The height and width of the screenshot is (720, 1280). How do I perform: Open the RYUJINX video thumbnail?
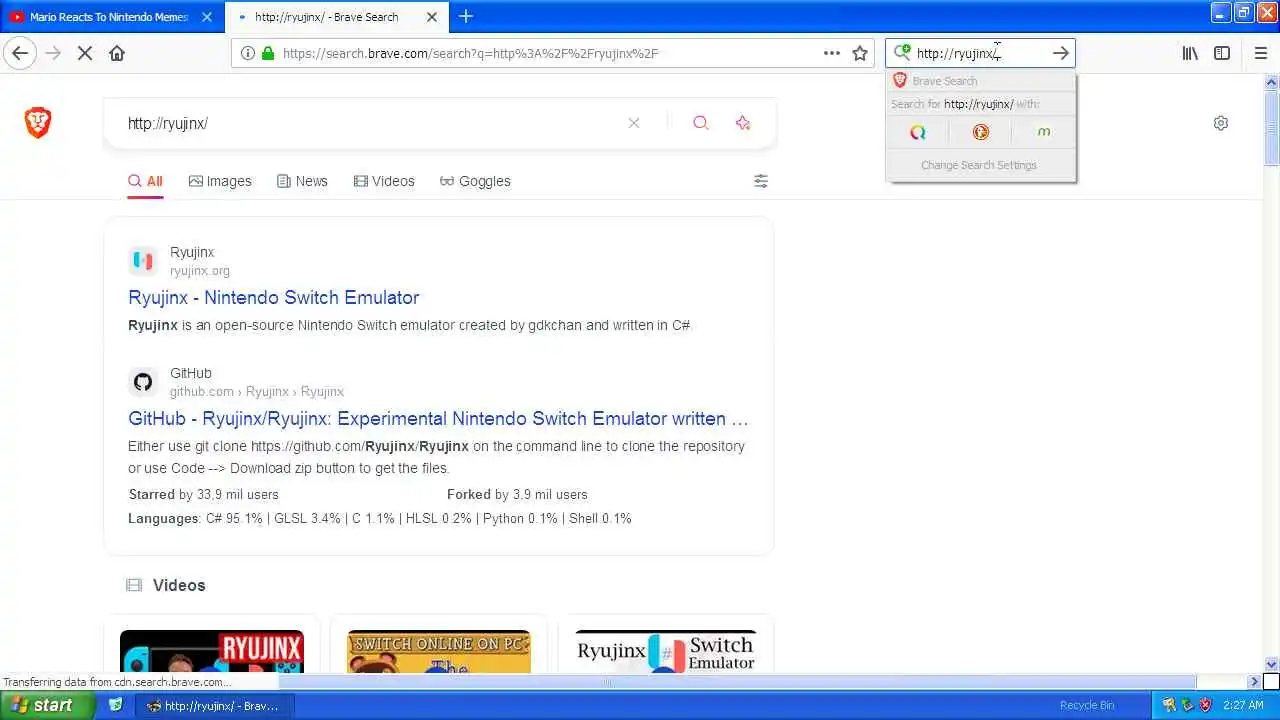212,651
